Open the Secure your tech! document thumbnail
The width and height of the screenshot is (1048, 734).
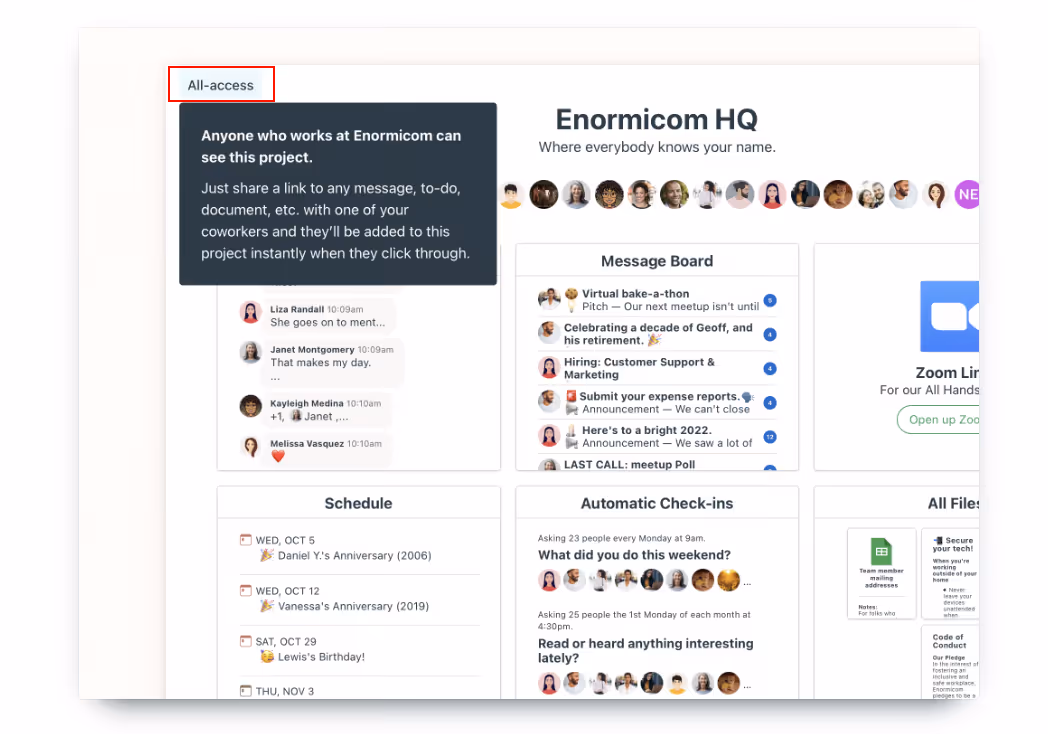pos(950,574)
